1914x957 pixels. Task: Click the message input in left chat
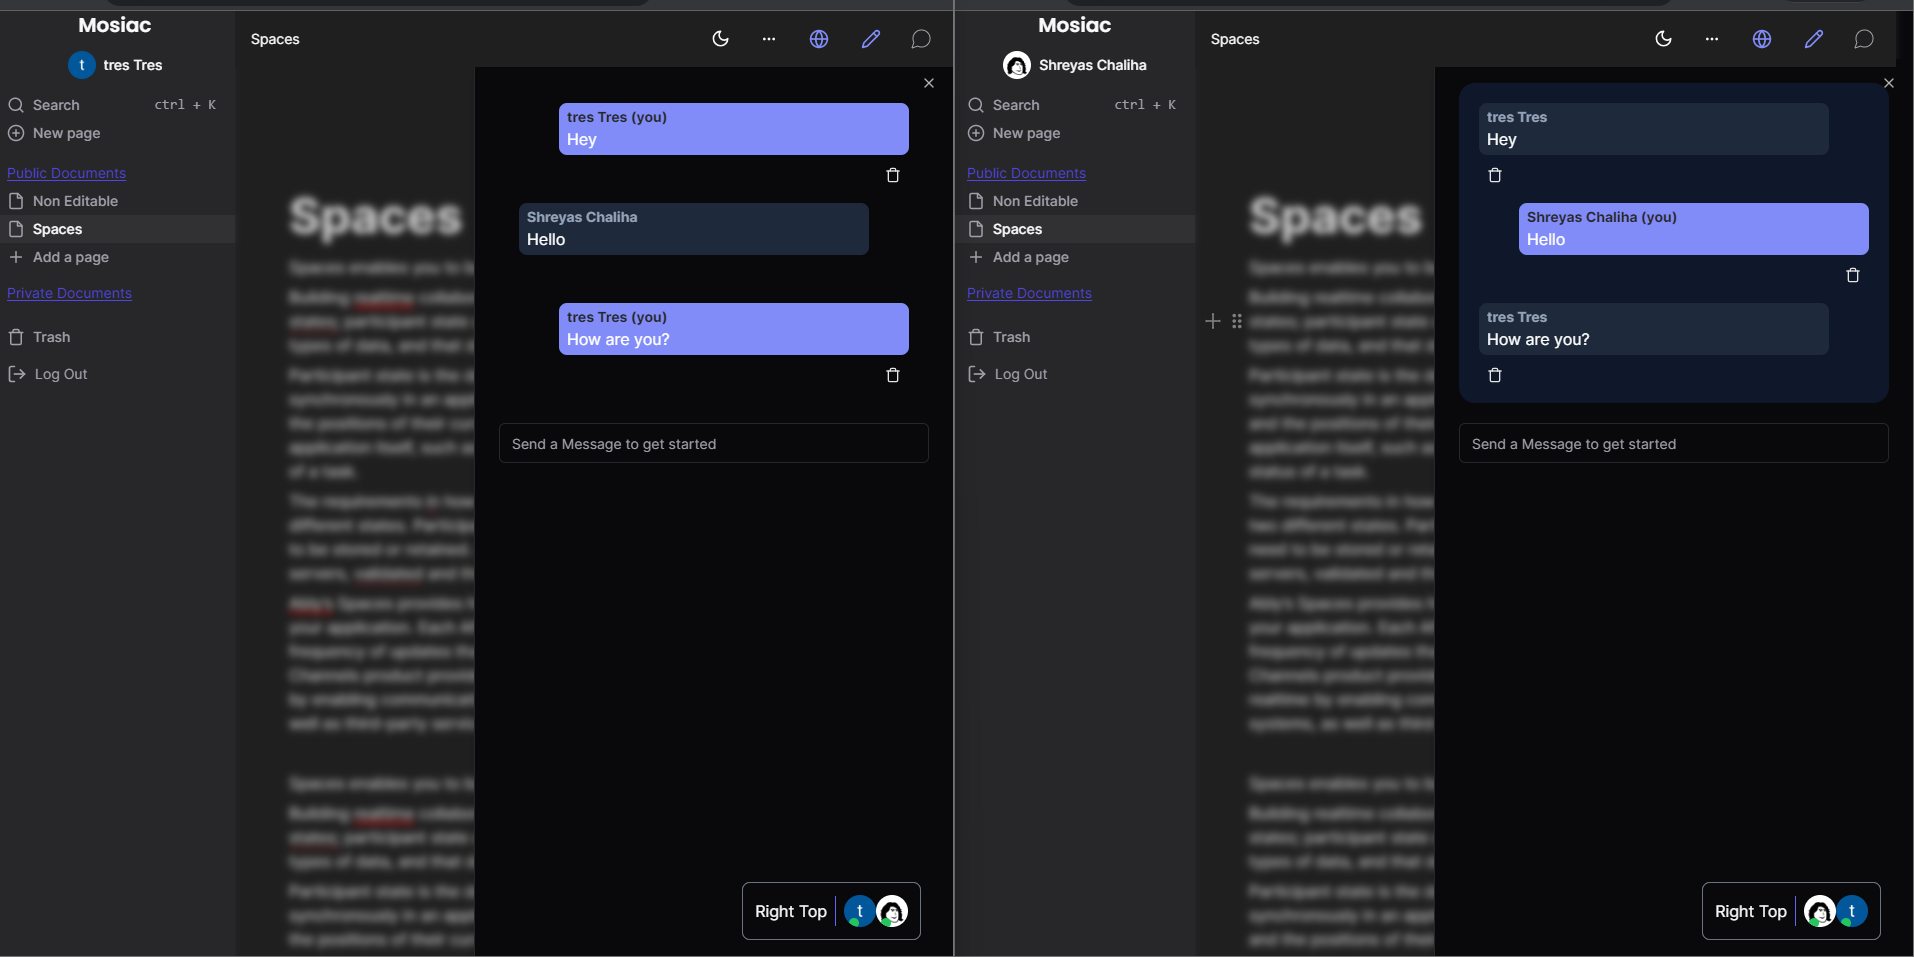[713, 443]
